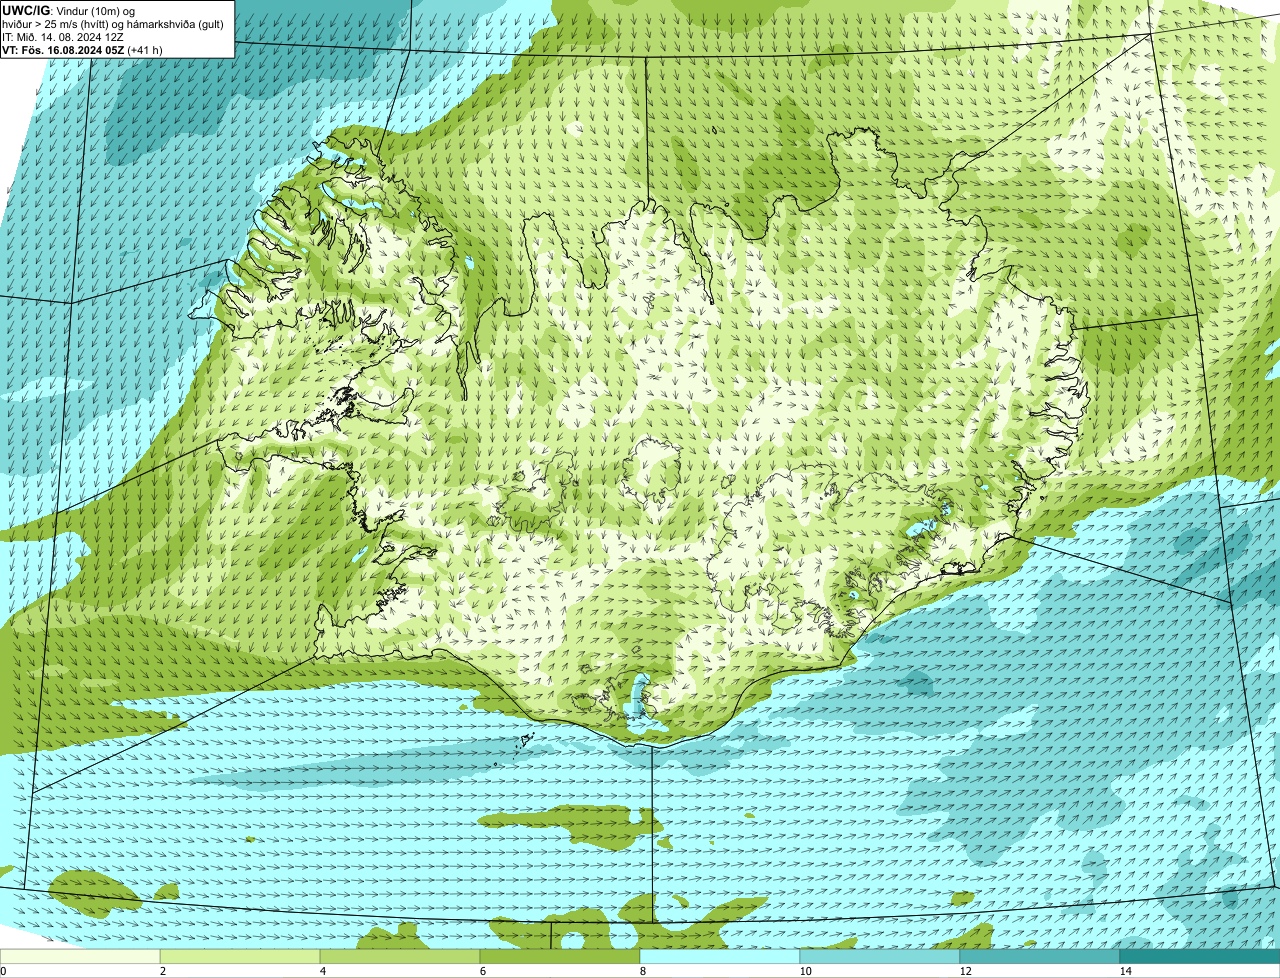Click the dark teal legend swatch above 14
This screenshot has height=978, width=1280.
1200,956
